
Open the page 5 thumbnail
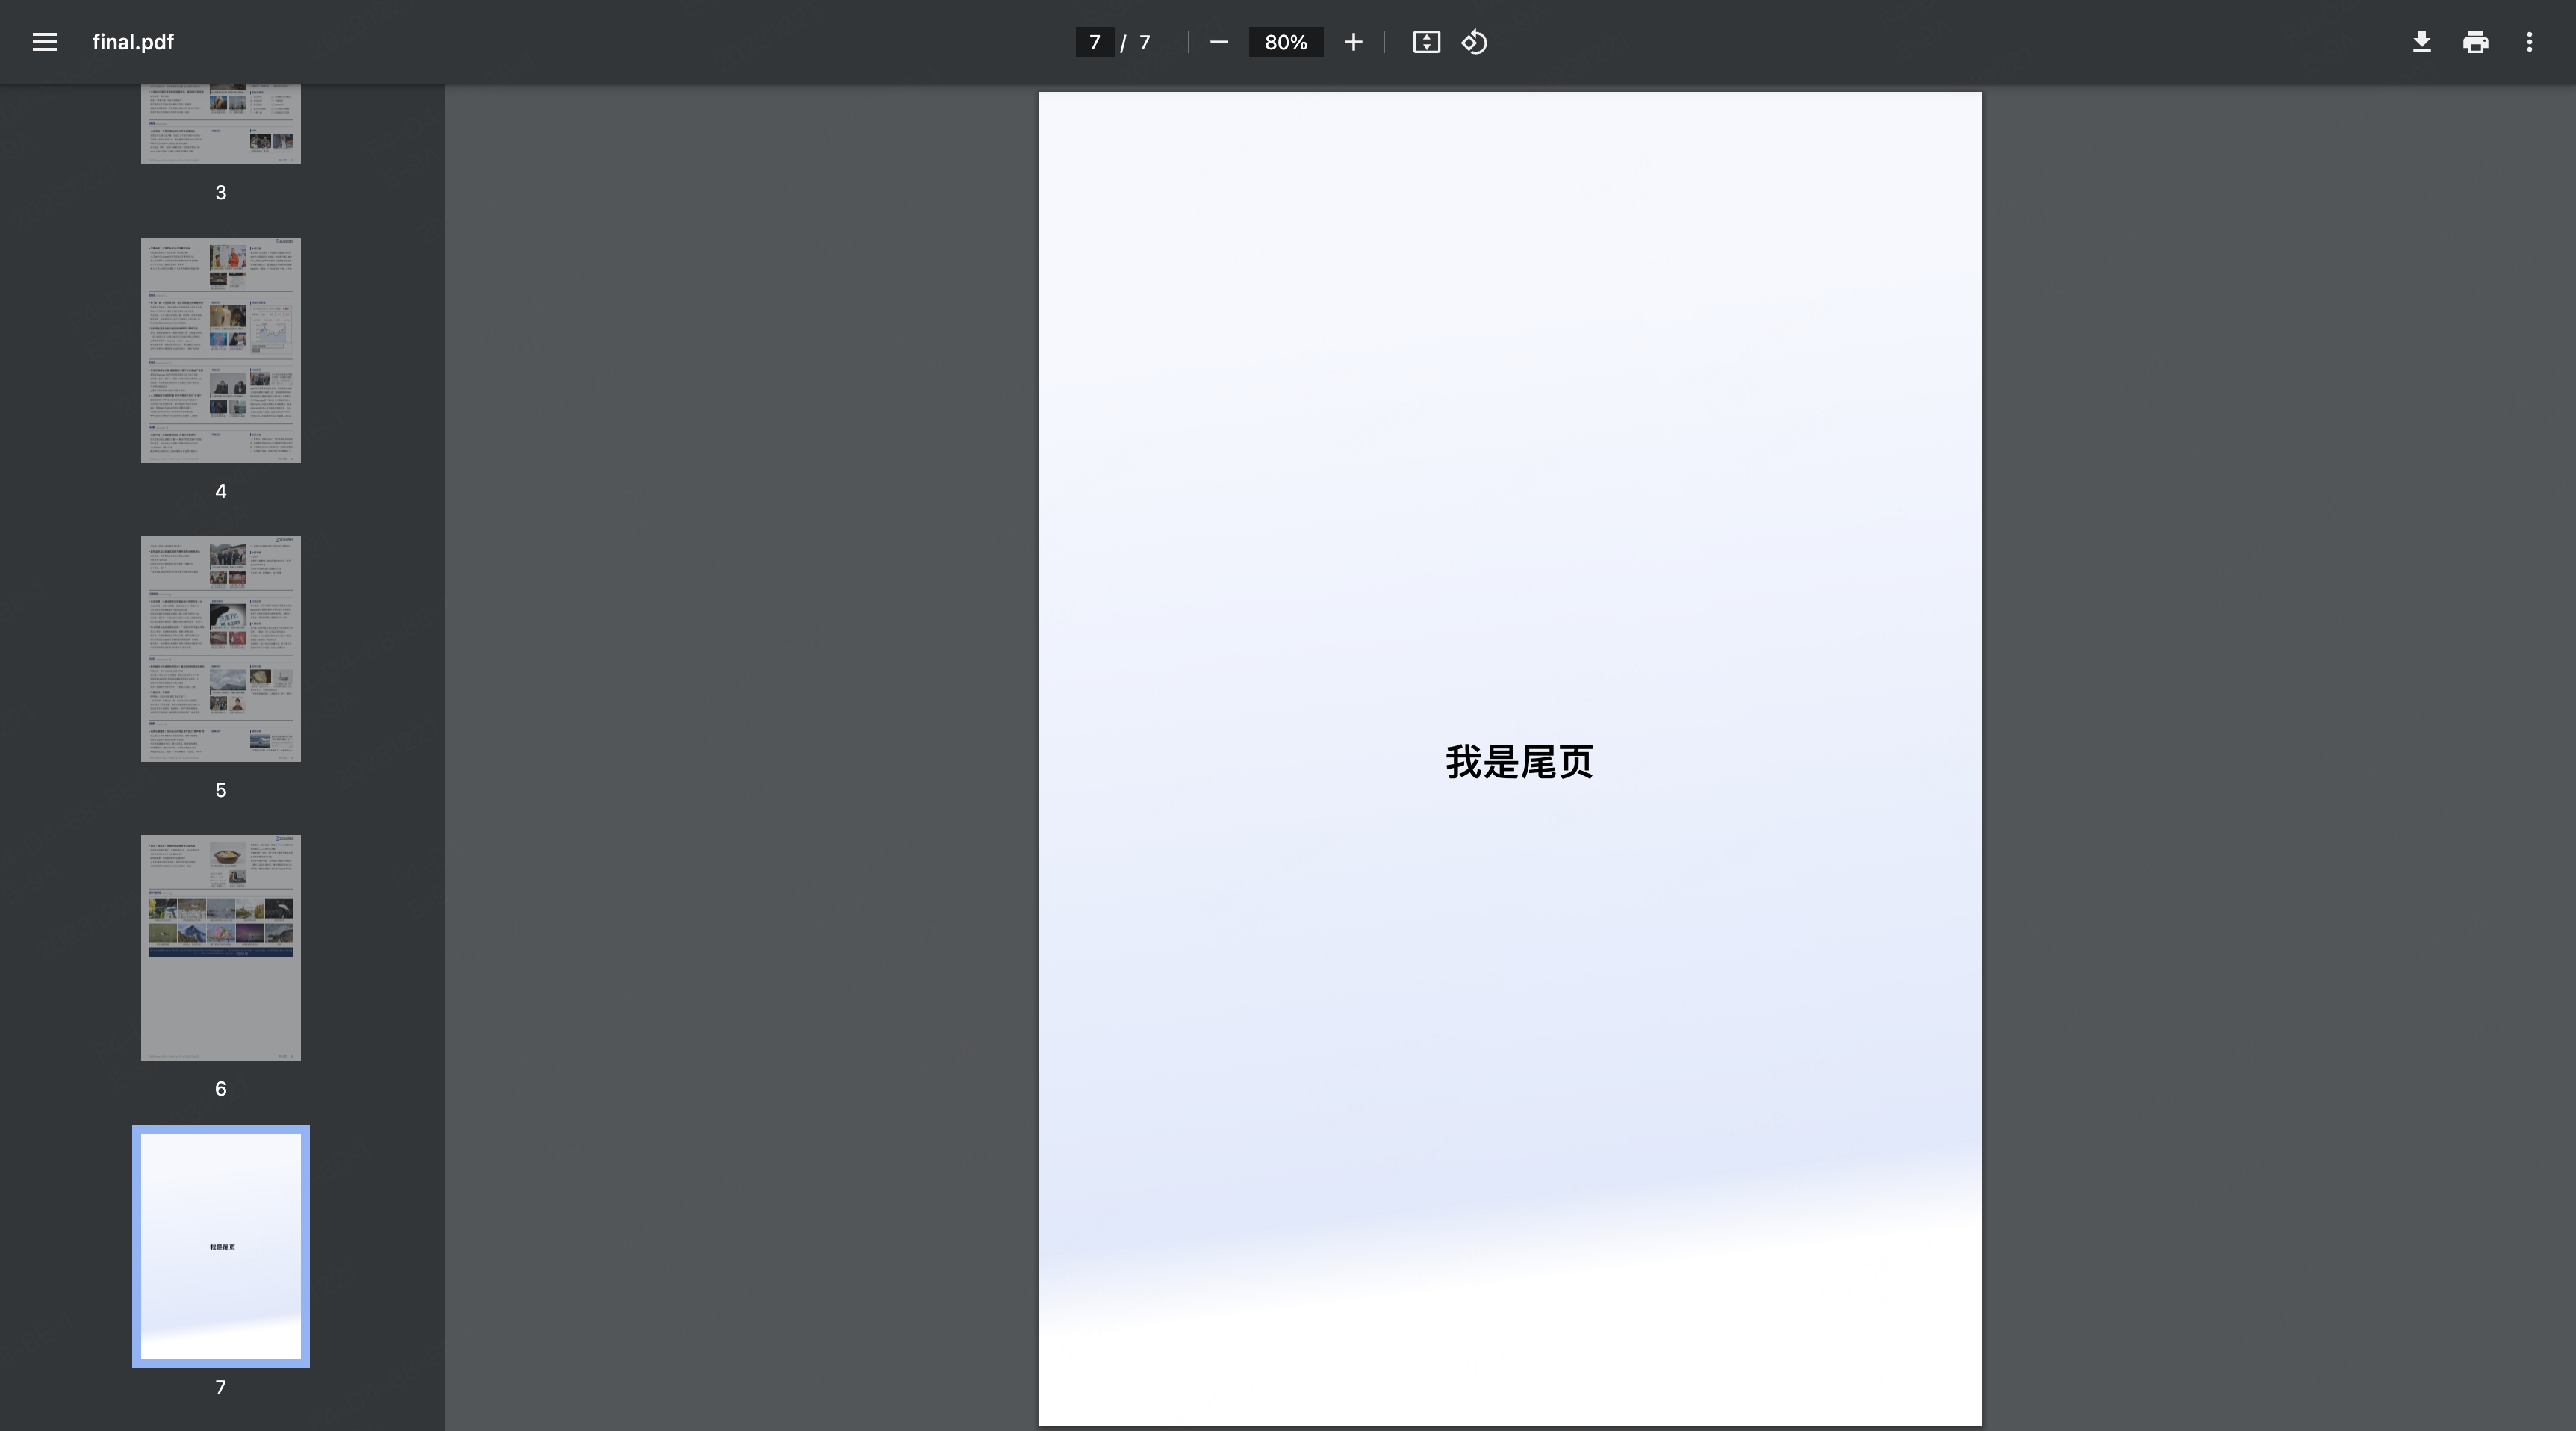220,648
